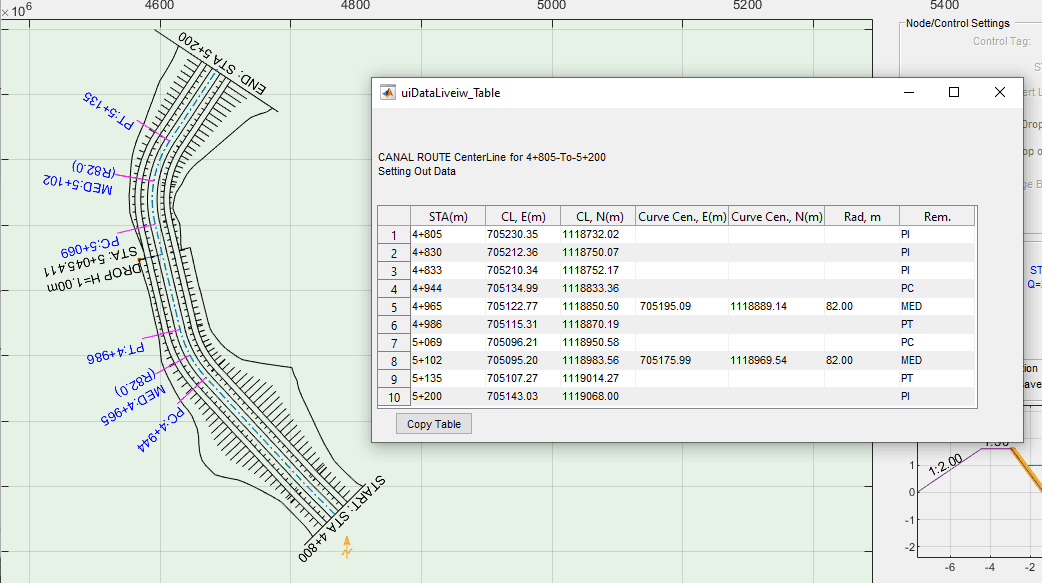Select row 5 header in the table
Screen dimensions: 1042x583
click(x=394, y=307)
